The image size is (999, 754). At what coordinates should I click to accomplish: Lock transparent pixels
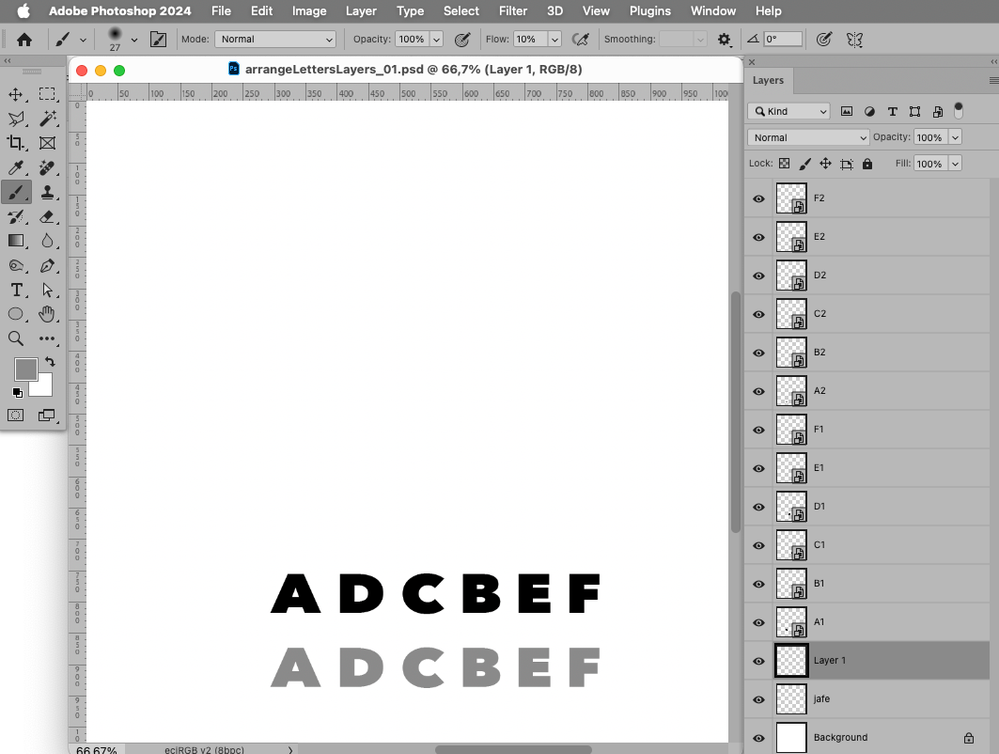784,164
